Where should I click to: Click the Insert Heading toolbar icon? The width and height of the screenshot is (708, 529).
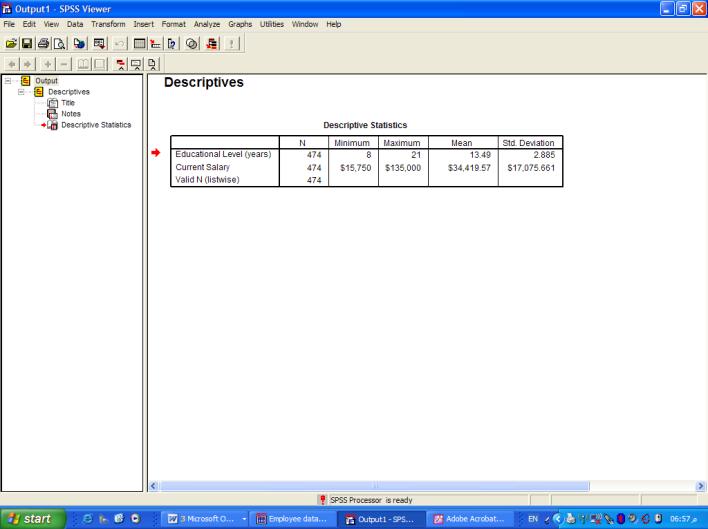(x=121, y=64)
